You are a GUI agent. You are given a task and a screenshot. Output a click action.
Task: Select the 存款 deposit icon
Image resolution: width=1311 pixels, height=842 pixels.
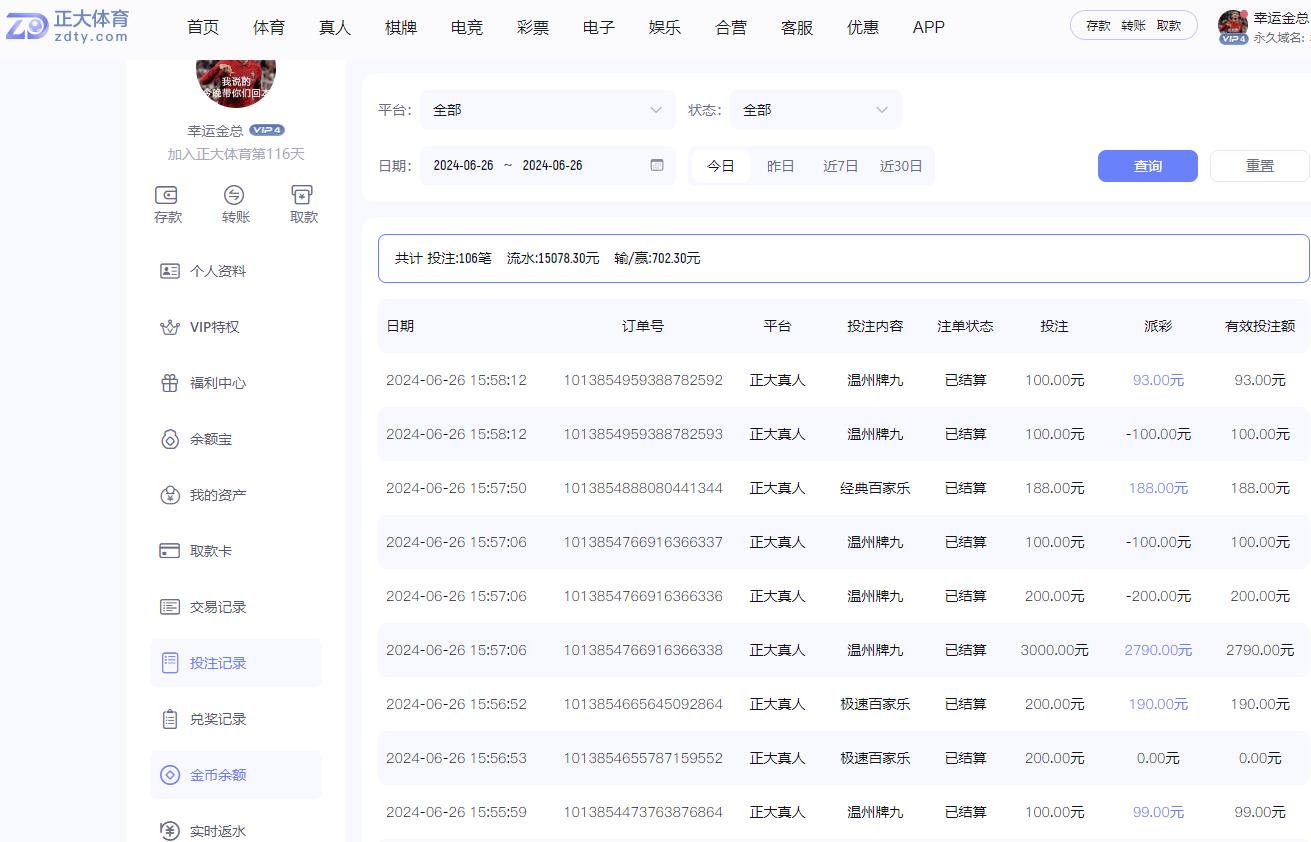pos(167,197)
